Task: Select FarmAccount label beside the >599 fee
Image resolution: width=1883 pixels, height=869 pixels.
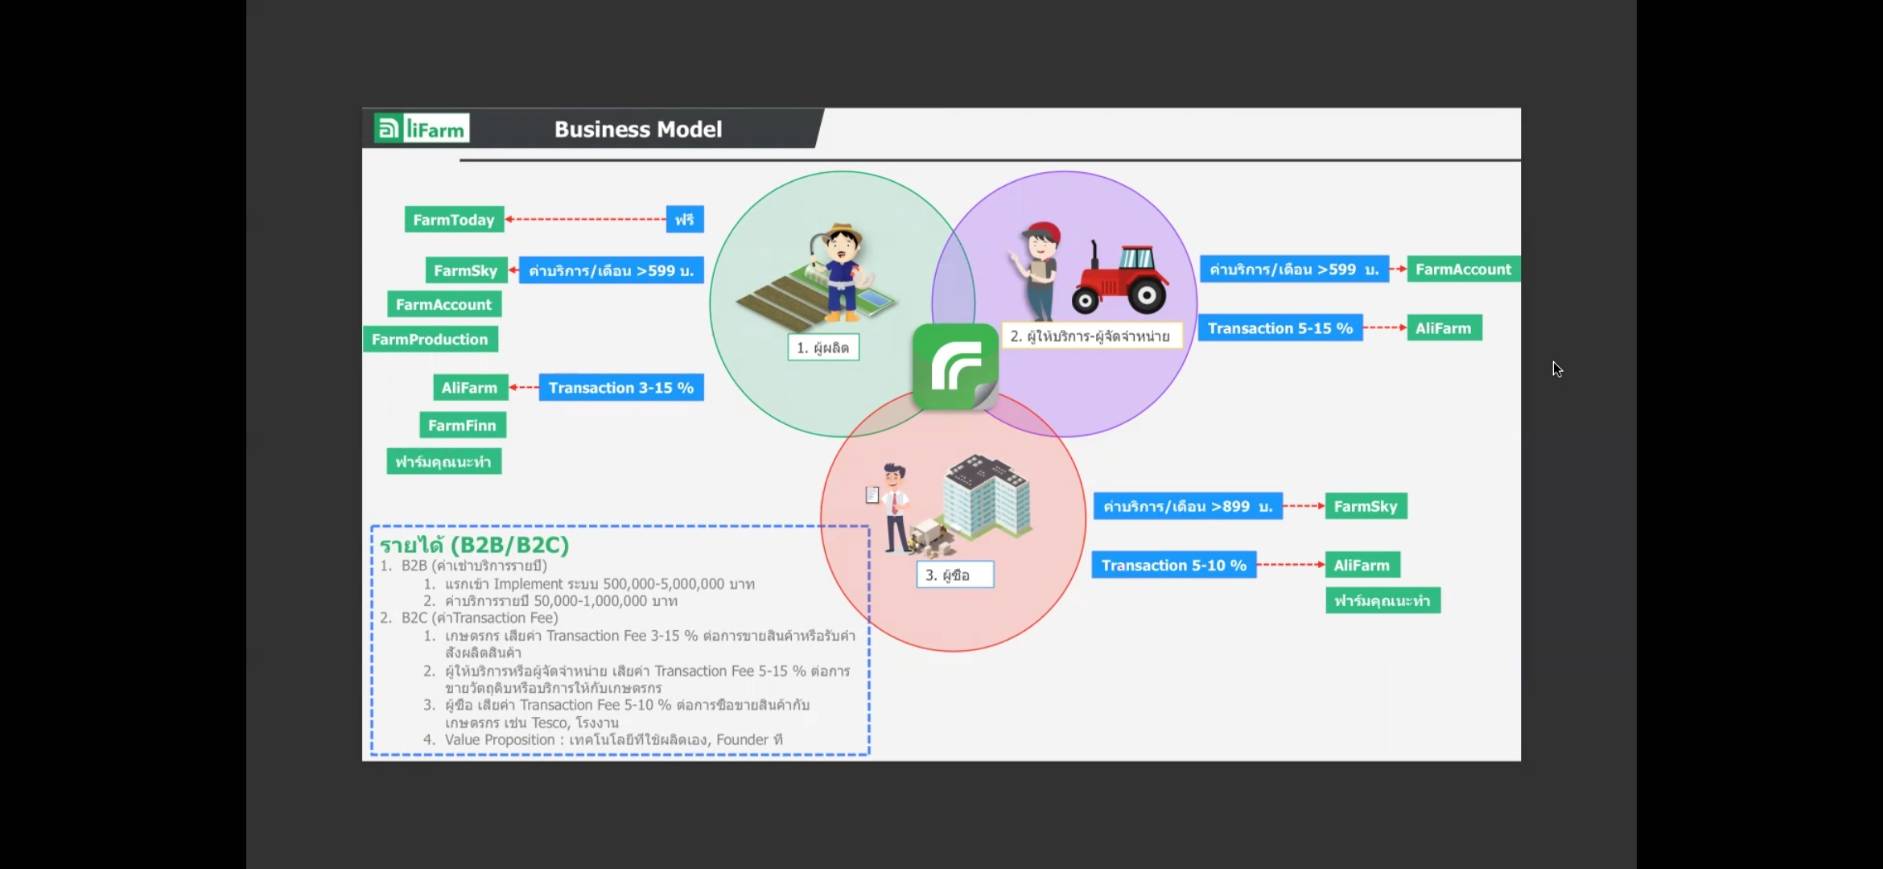Action: (x=1463, y=269)
